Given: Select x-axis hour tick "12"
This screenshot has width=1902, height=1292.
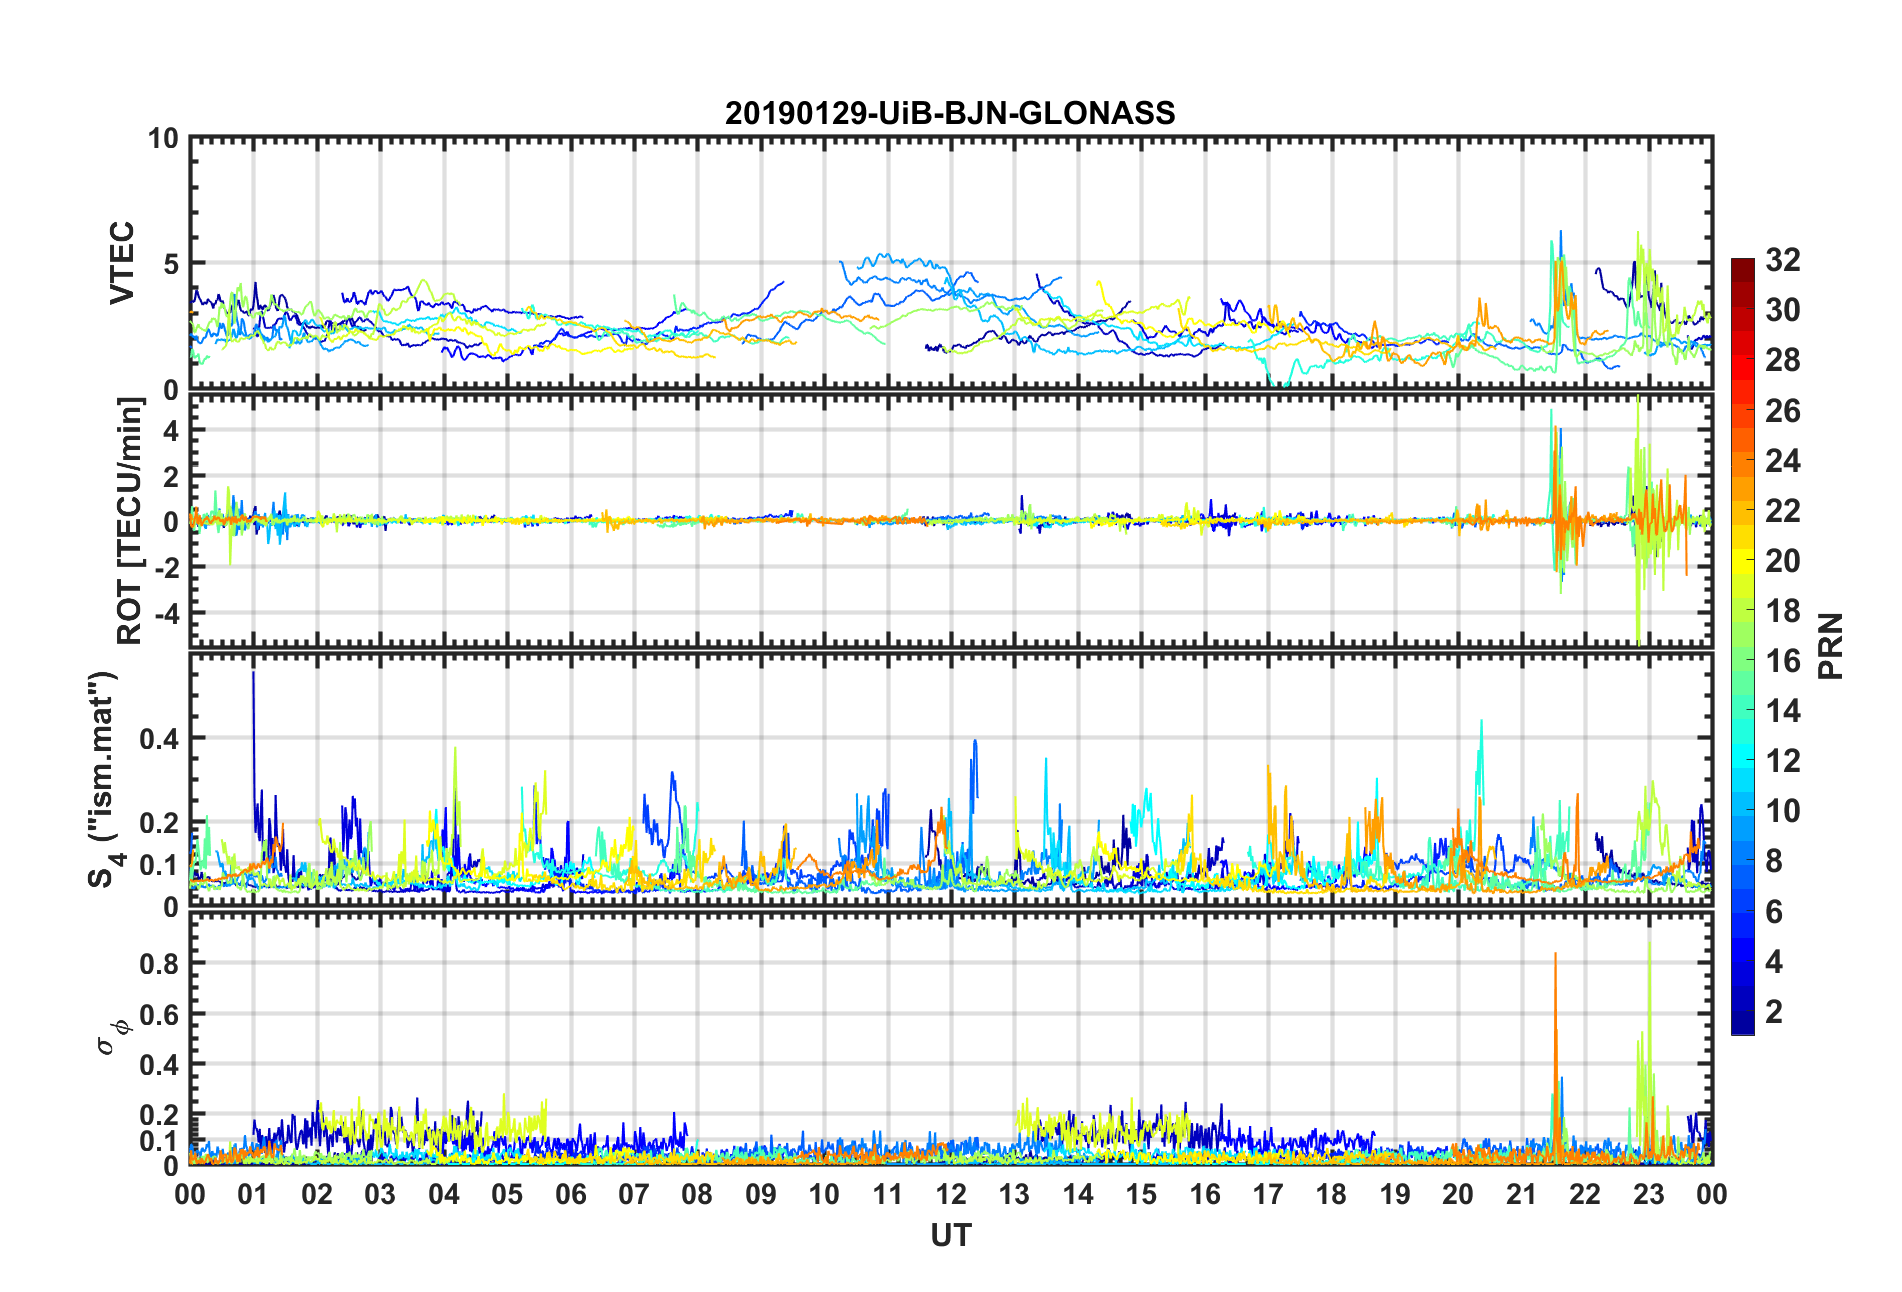Looking at the screenshot, I should pyautogui.click(x=951, y=1195).
